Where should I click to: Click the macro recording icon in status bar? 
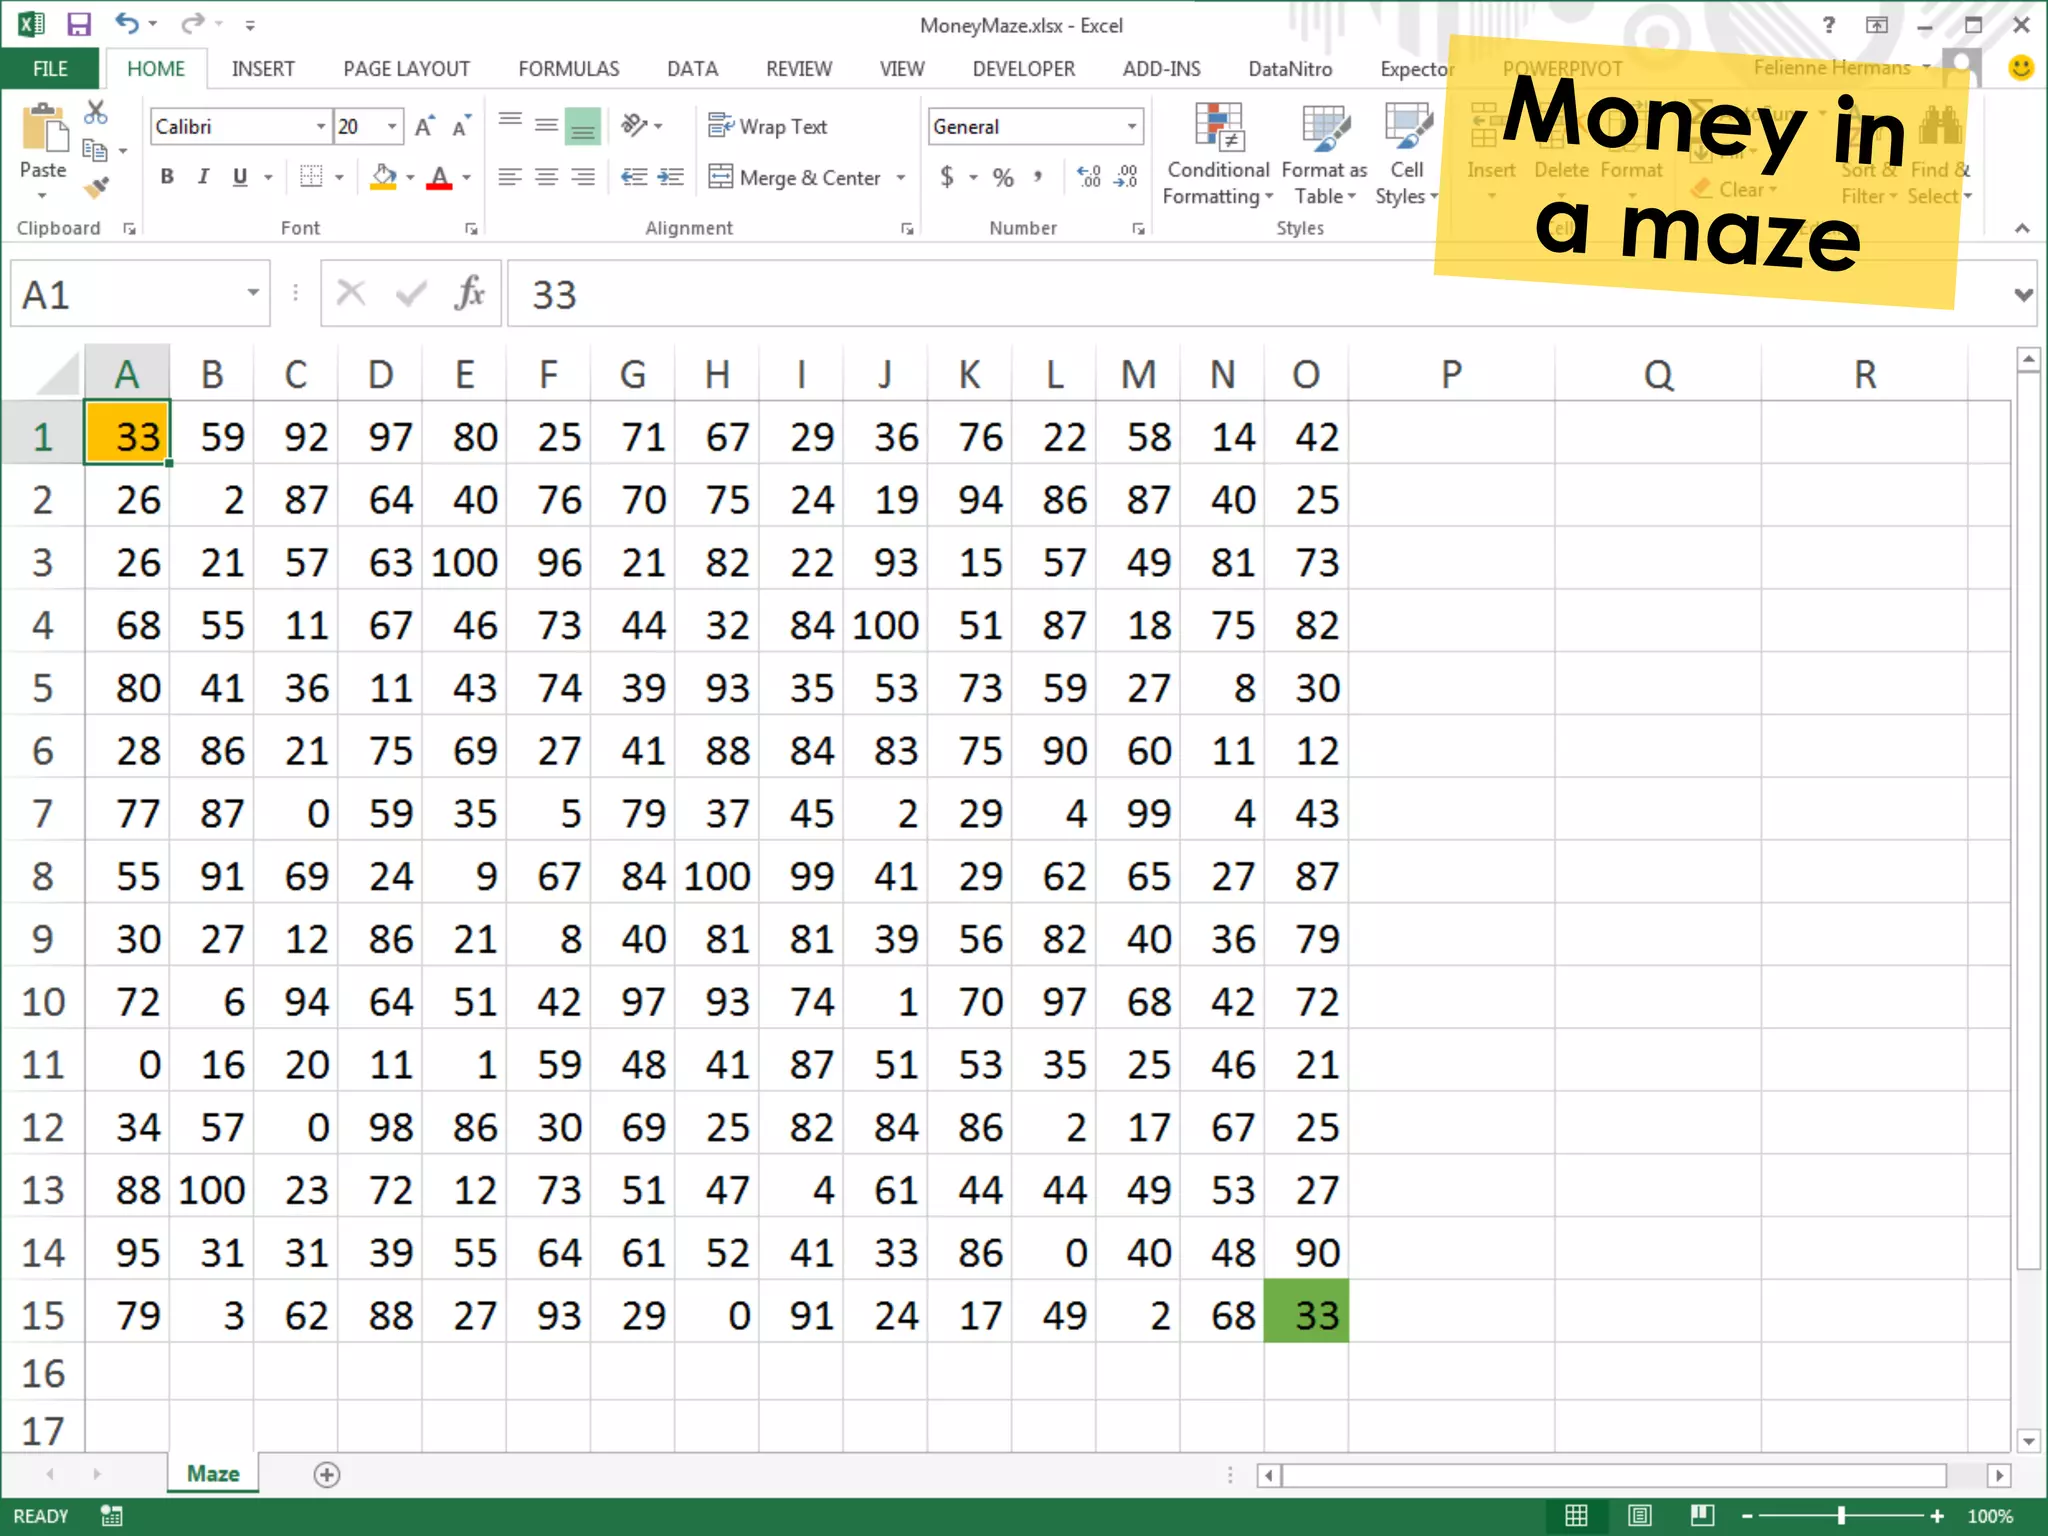pos(112,1516)
